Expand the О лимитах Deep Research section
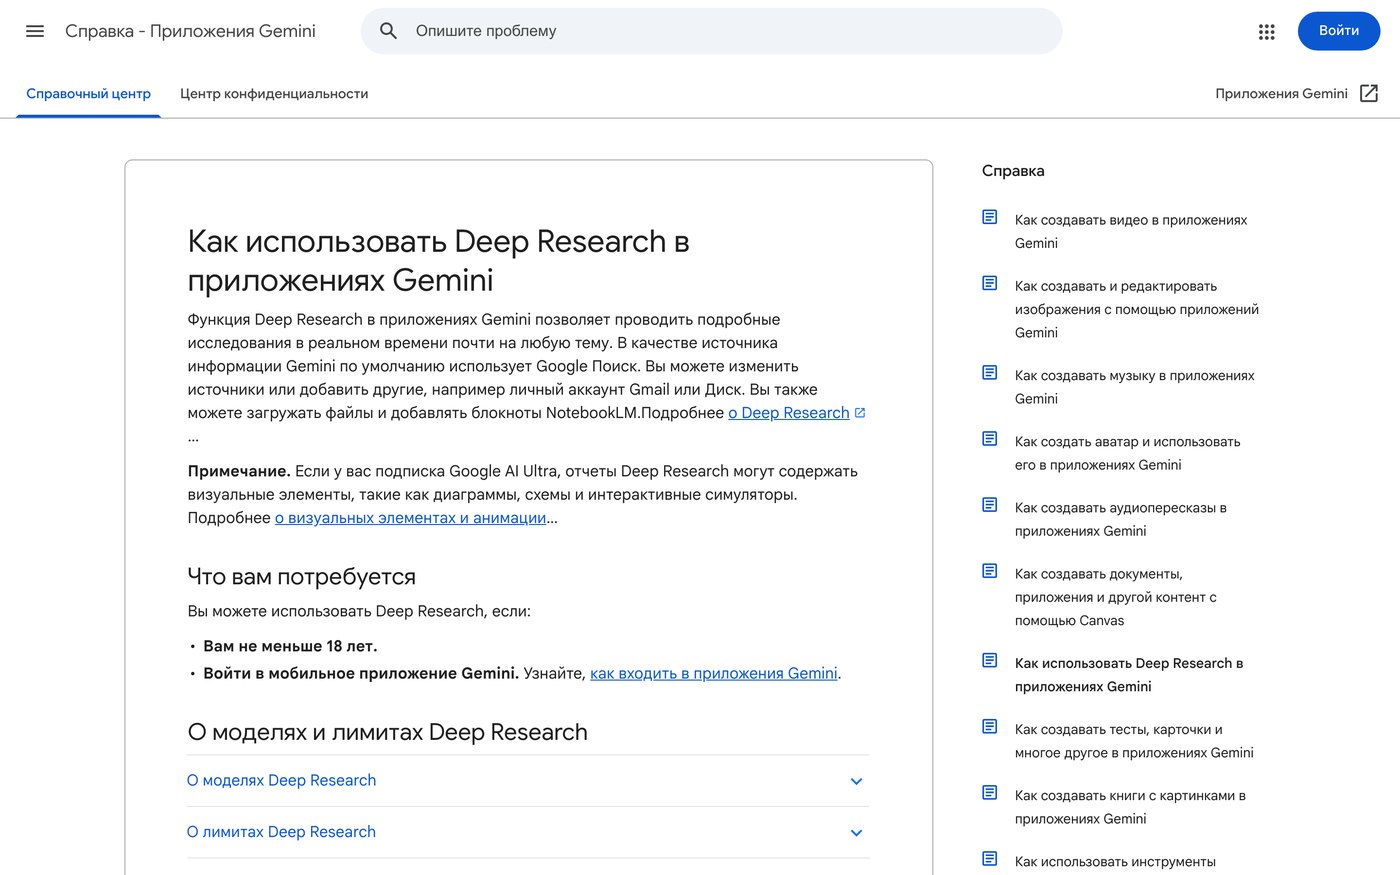 528,832
